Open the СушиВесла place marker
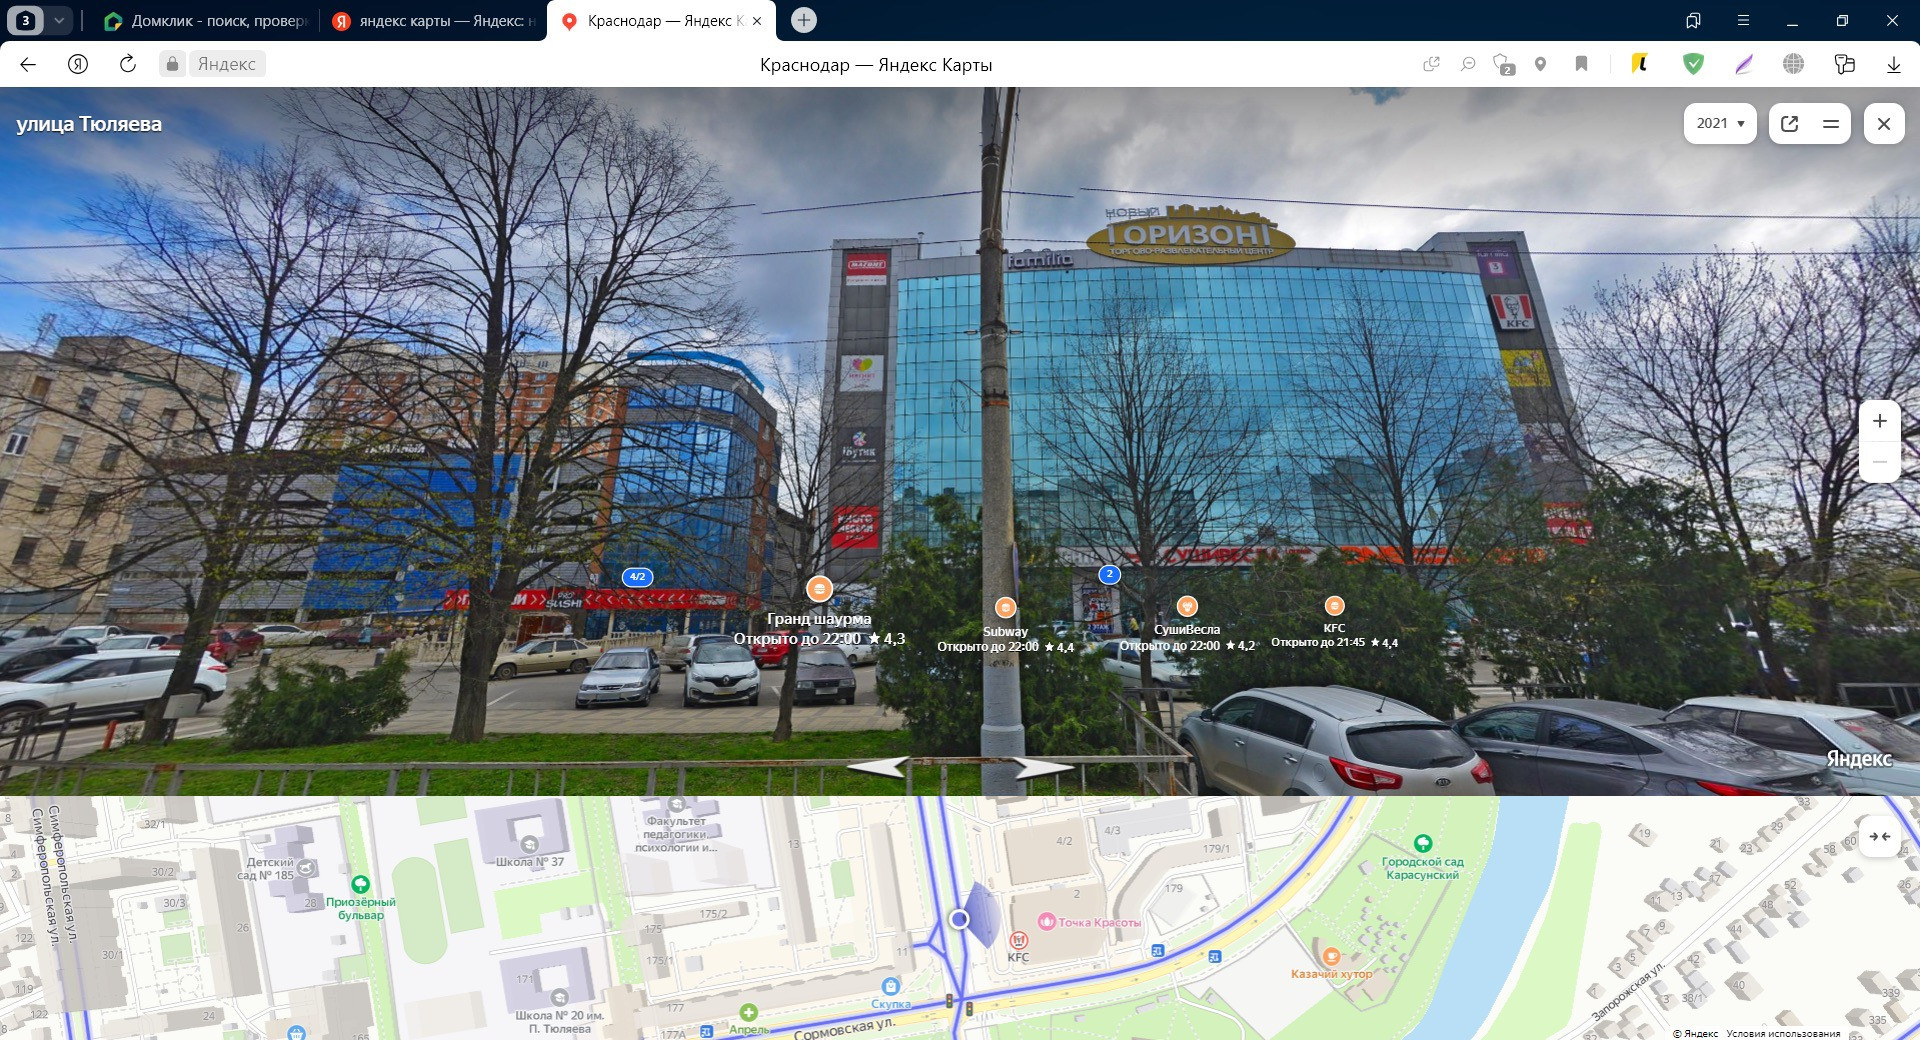The image size is (1920, 1040). 1187,605
